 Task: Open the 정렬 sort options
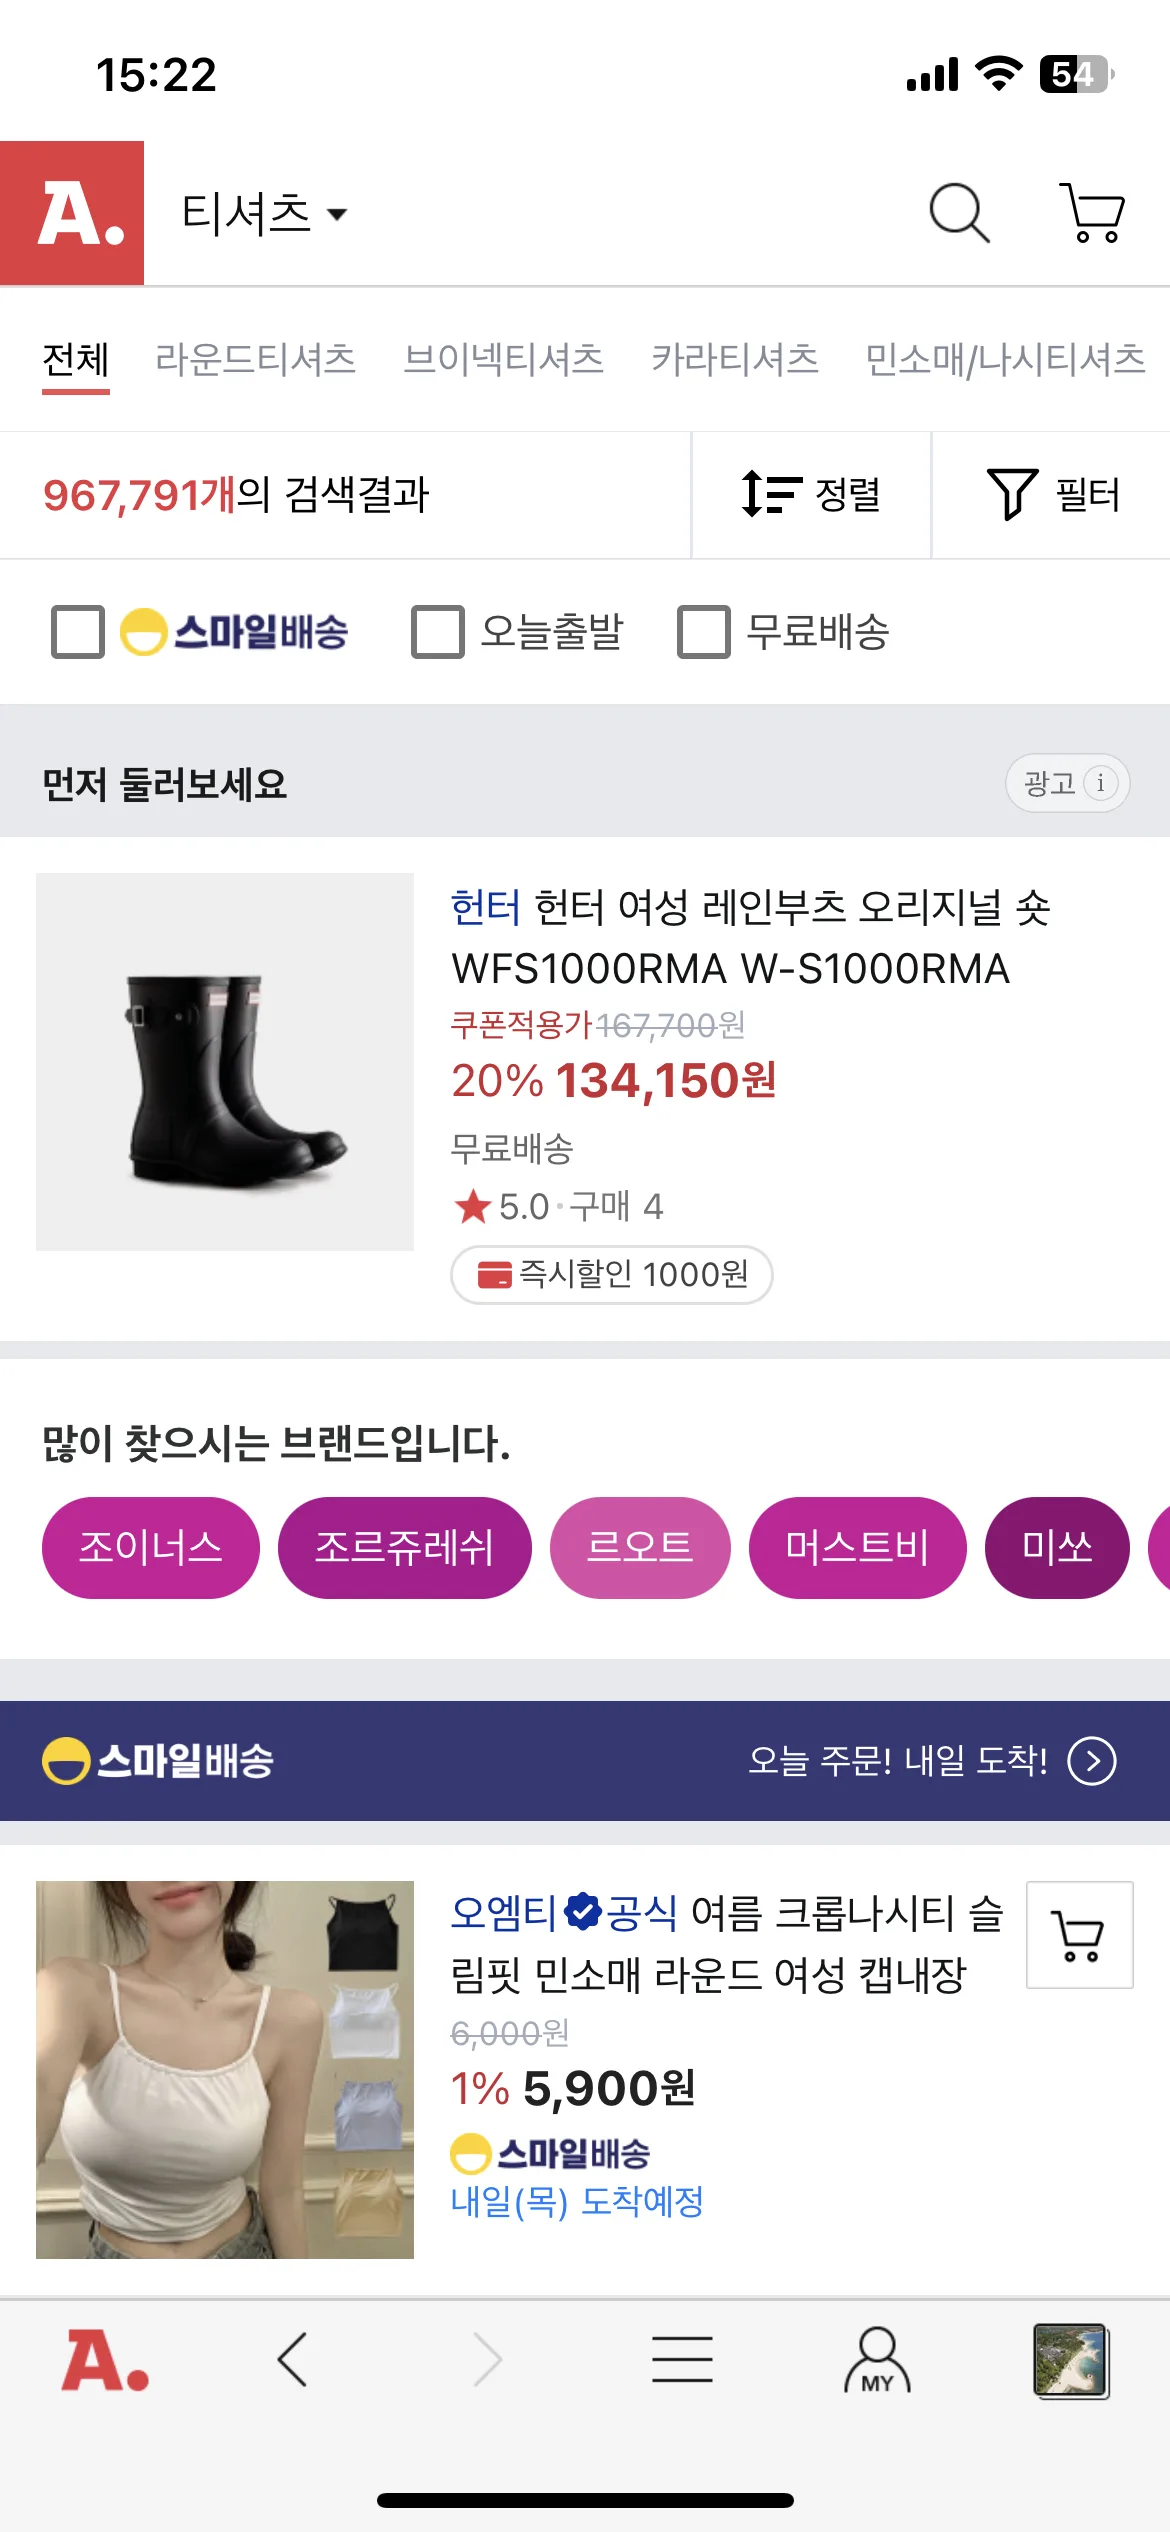pyautogui.click(x=811, y=495)
